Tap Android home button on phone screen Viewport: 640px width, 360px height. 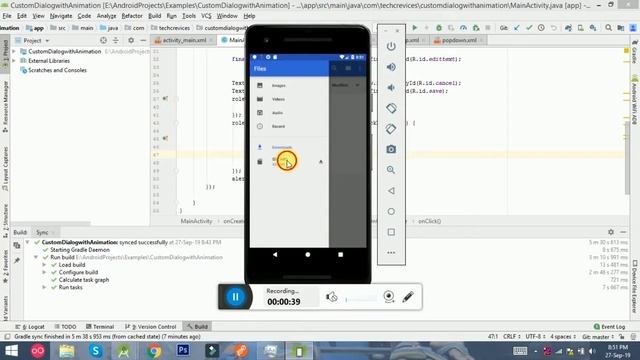308,254
